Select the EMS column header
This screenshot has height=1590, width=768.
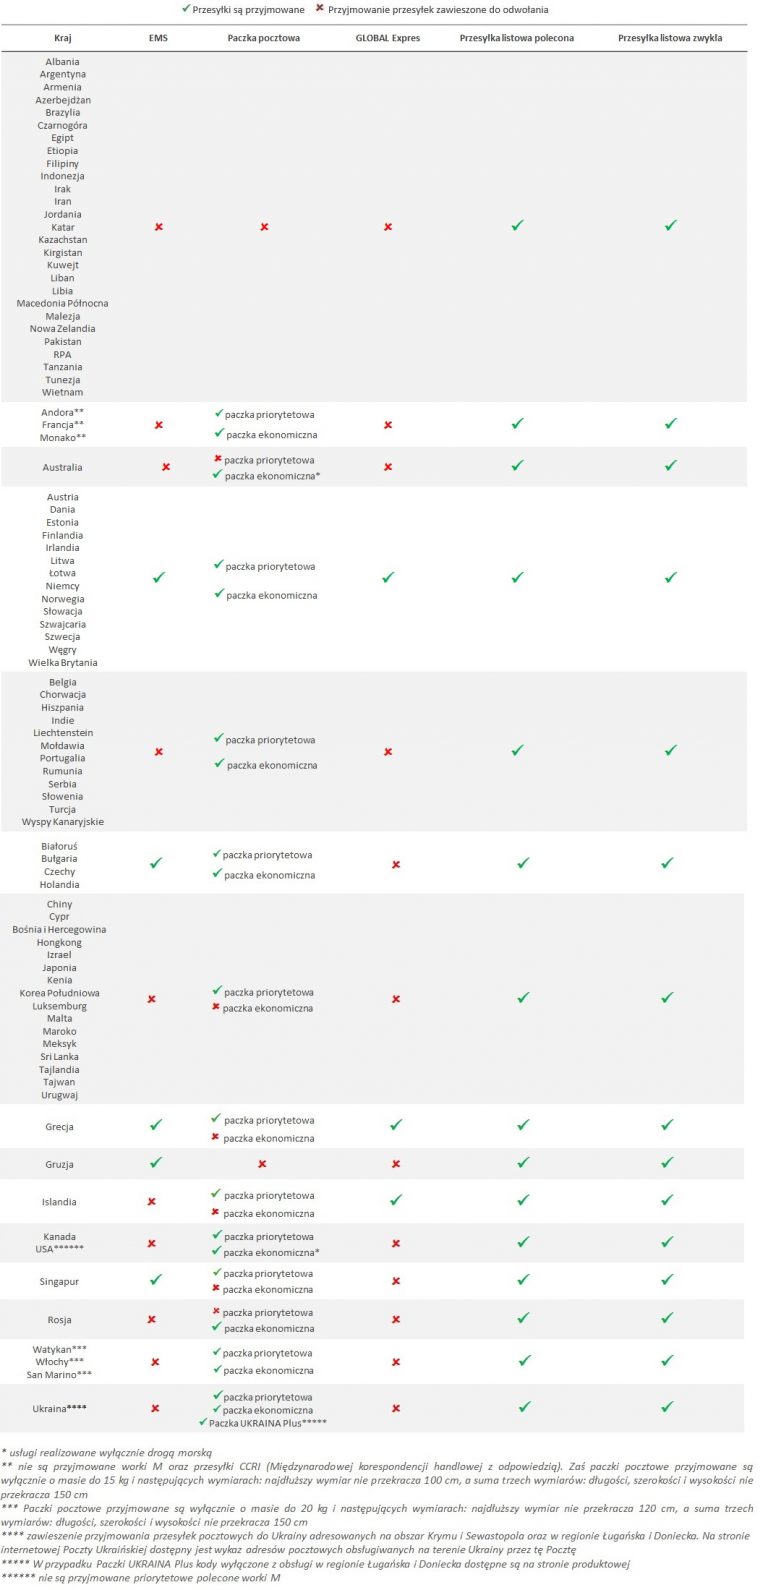(158, 38)
